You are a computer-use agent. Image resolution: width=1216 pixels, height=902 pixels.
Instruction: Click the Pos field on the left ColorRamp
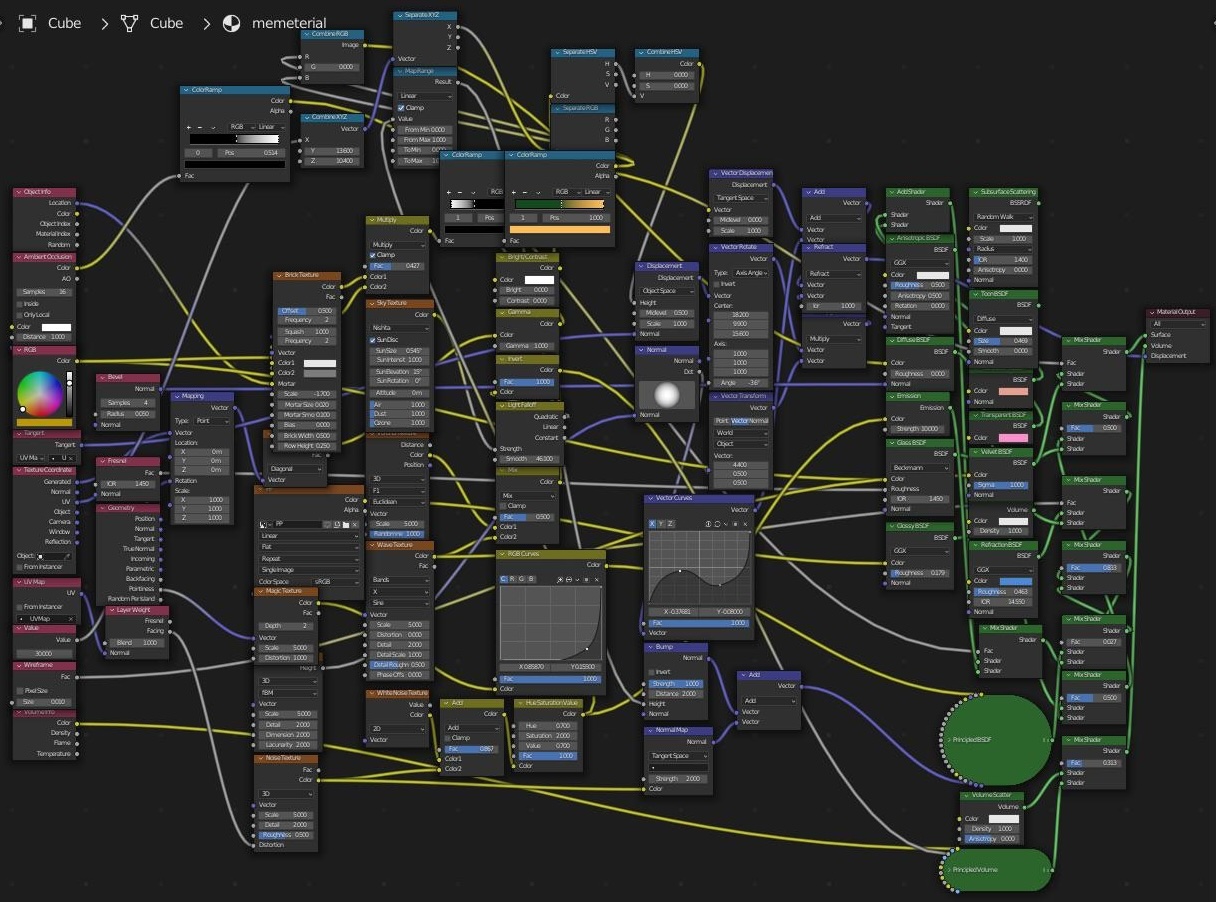point(490,218)
